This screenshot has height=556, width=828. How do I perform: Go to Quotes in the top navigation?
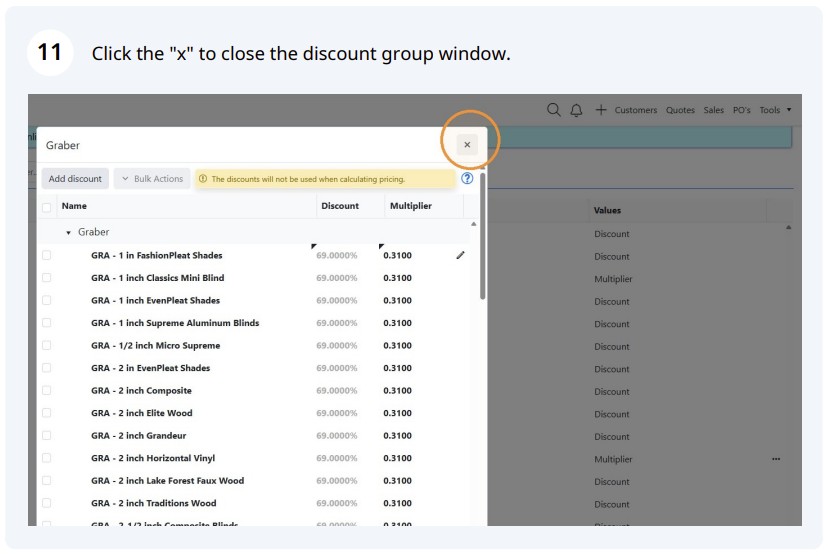pyautogui.click(x=680, y=110)
